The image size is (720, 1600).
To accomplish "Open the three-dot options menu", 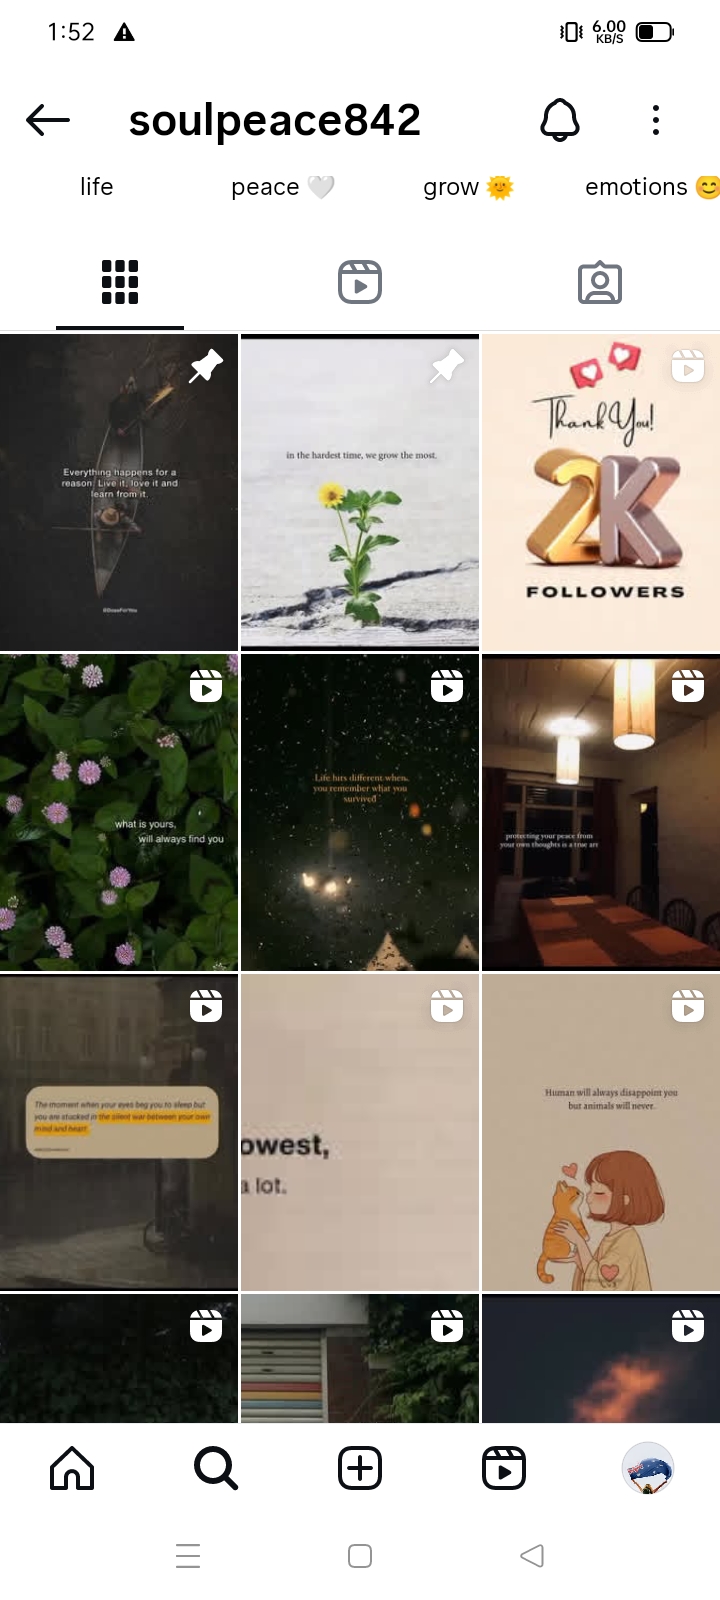I will coord(656,120).
